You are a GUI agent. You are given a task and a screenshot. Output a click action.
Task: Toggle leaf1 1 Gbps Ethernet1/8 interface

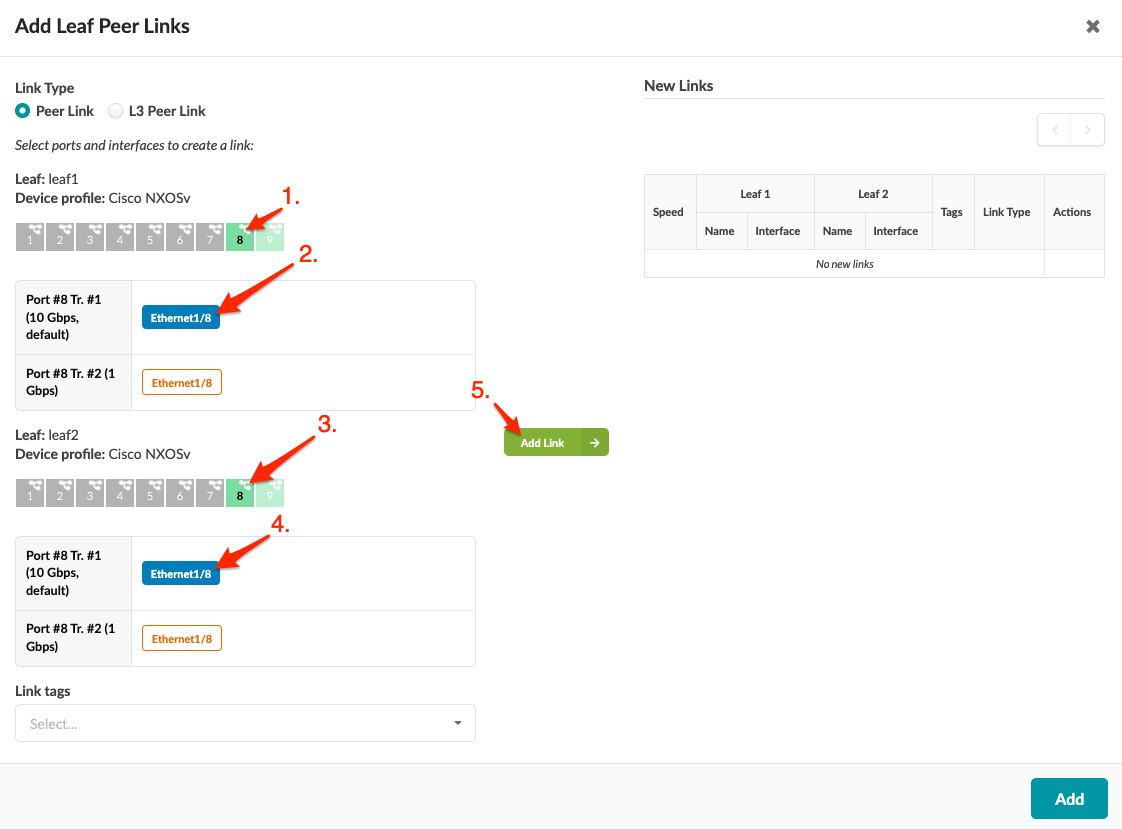182,383
